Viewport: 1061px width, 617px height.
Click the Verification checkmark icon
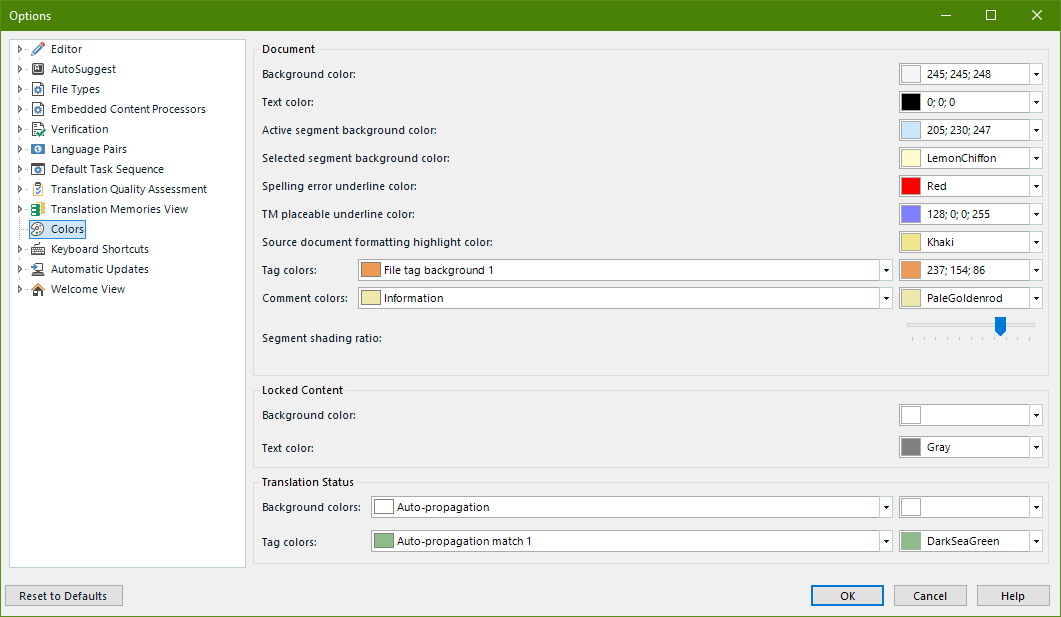pos(38,129)
